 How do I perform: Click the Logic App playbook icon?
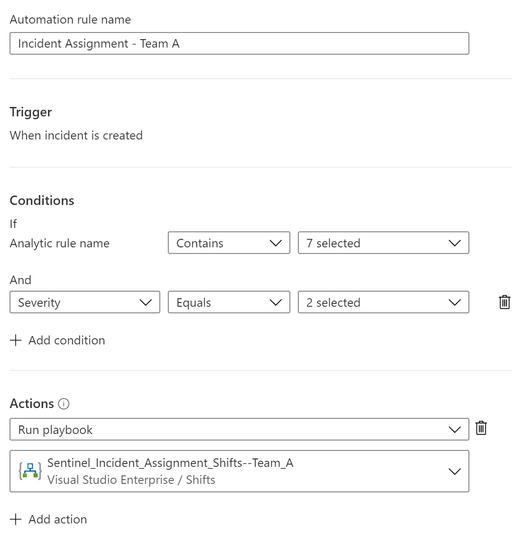(x=30, y=471)
